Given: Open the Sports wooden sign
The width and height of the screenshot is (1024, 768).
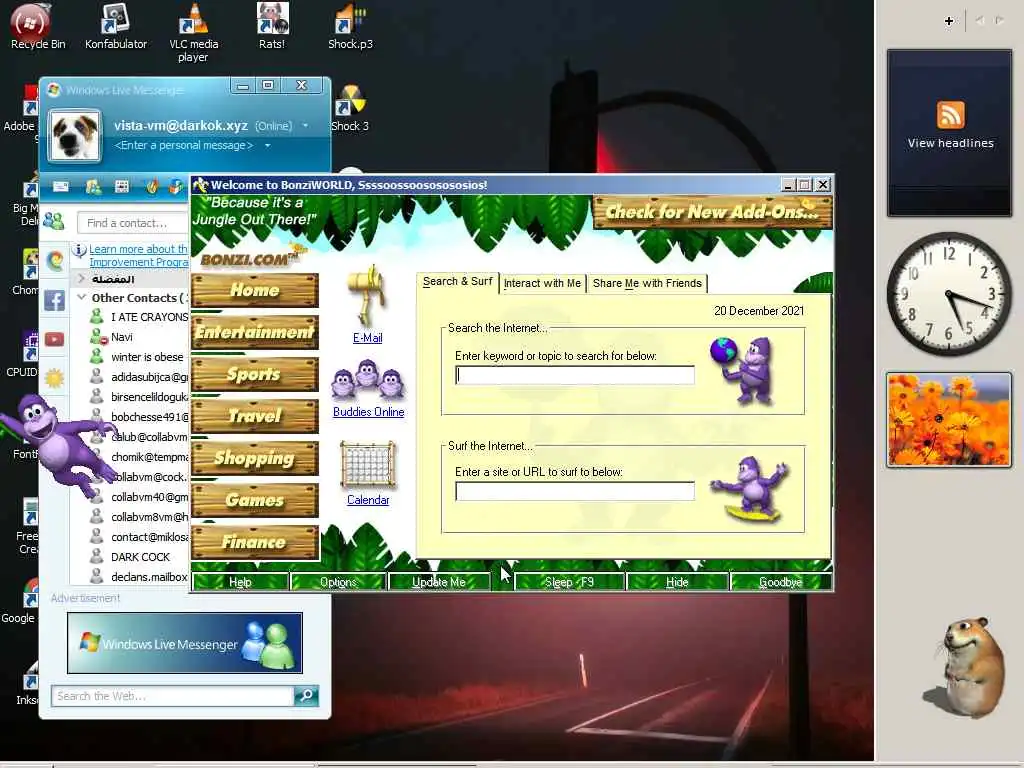Looking at the screenshot, I should (255, 374).
